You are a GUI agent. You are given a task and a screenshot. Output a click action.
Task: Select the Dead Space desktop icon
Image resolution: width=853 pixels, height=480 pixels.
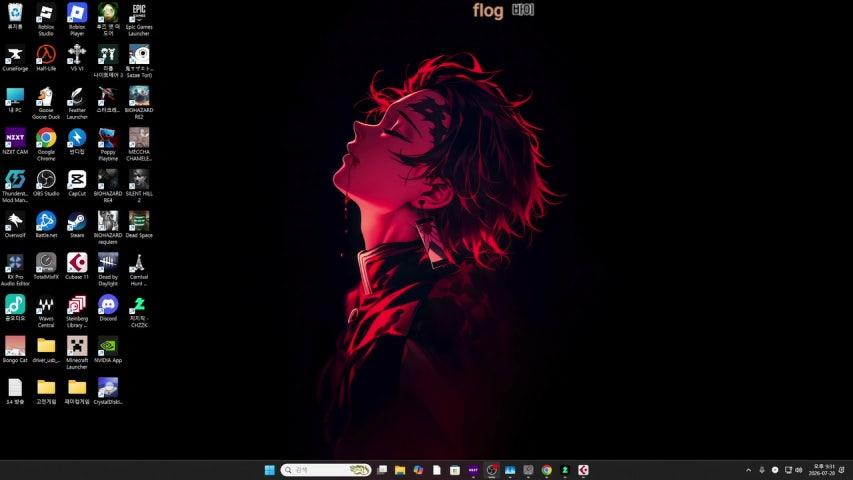click(x=139, y=225)
